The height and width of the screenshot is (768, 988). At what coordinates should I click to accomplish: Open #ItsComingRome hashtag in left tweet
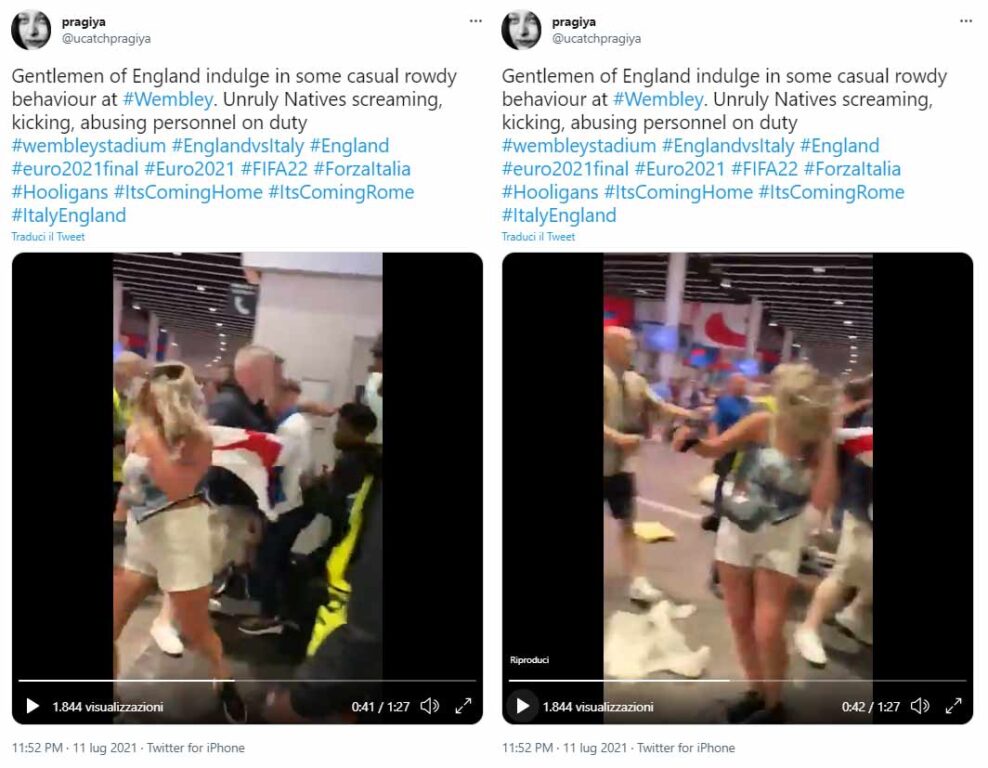[342, 192]
